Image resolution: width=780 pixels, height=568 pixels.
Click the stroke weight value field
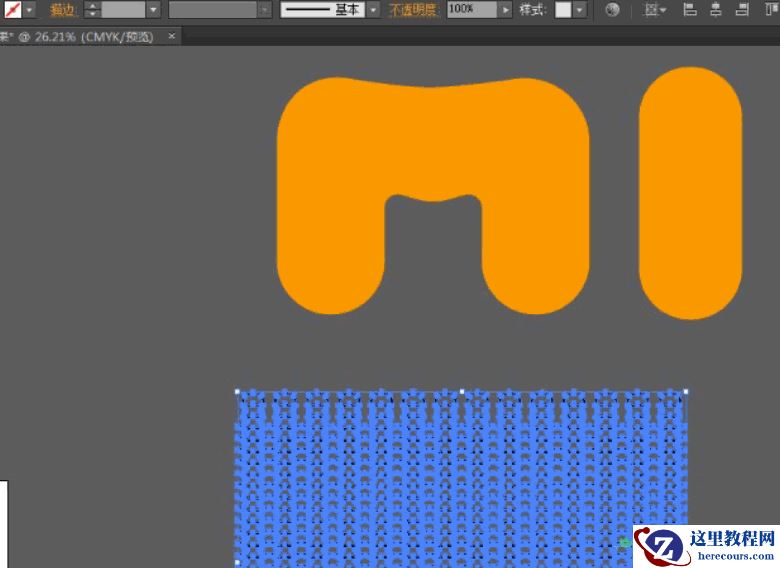click(123, 10)
